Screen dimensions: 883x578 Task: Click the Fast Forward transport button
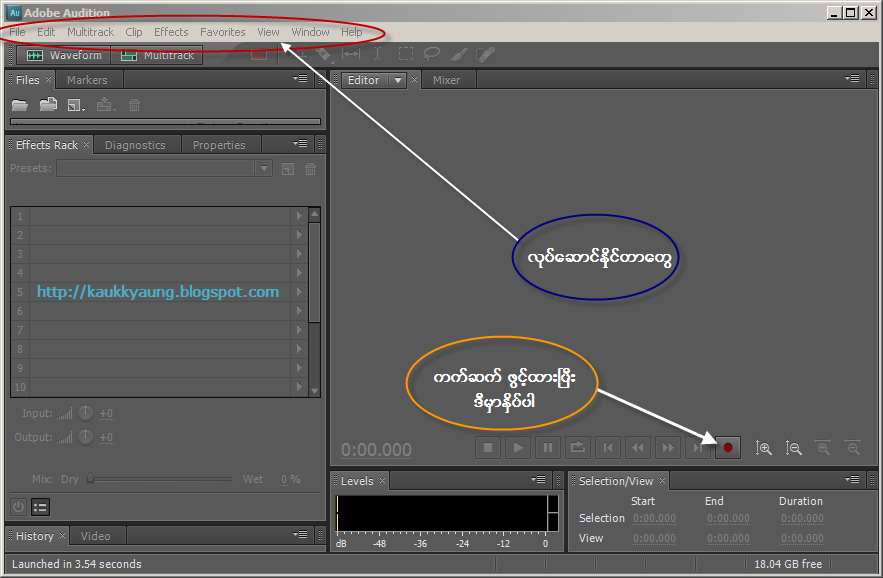tap(668, 448)
